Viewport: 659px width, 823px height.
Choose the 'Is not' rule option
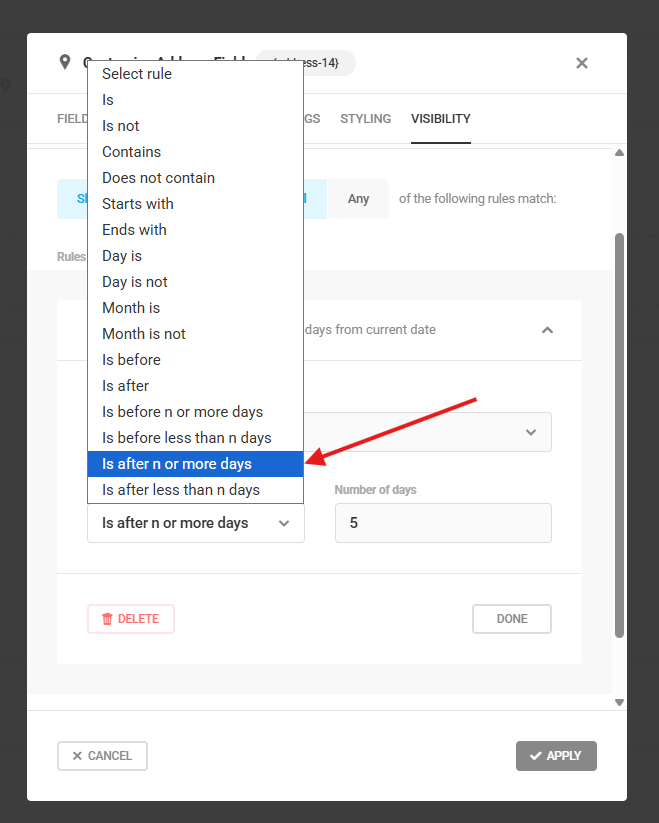(x=195, y=126)
